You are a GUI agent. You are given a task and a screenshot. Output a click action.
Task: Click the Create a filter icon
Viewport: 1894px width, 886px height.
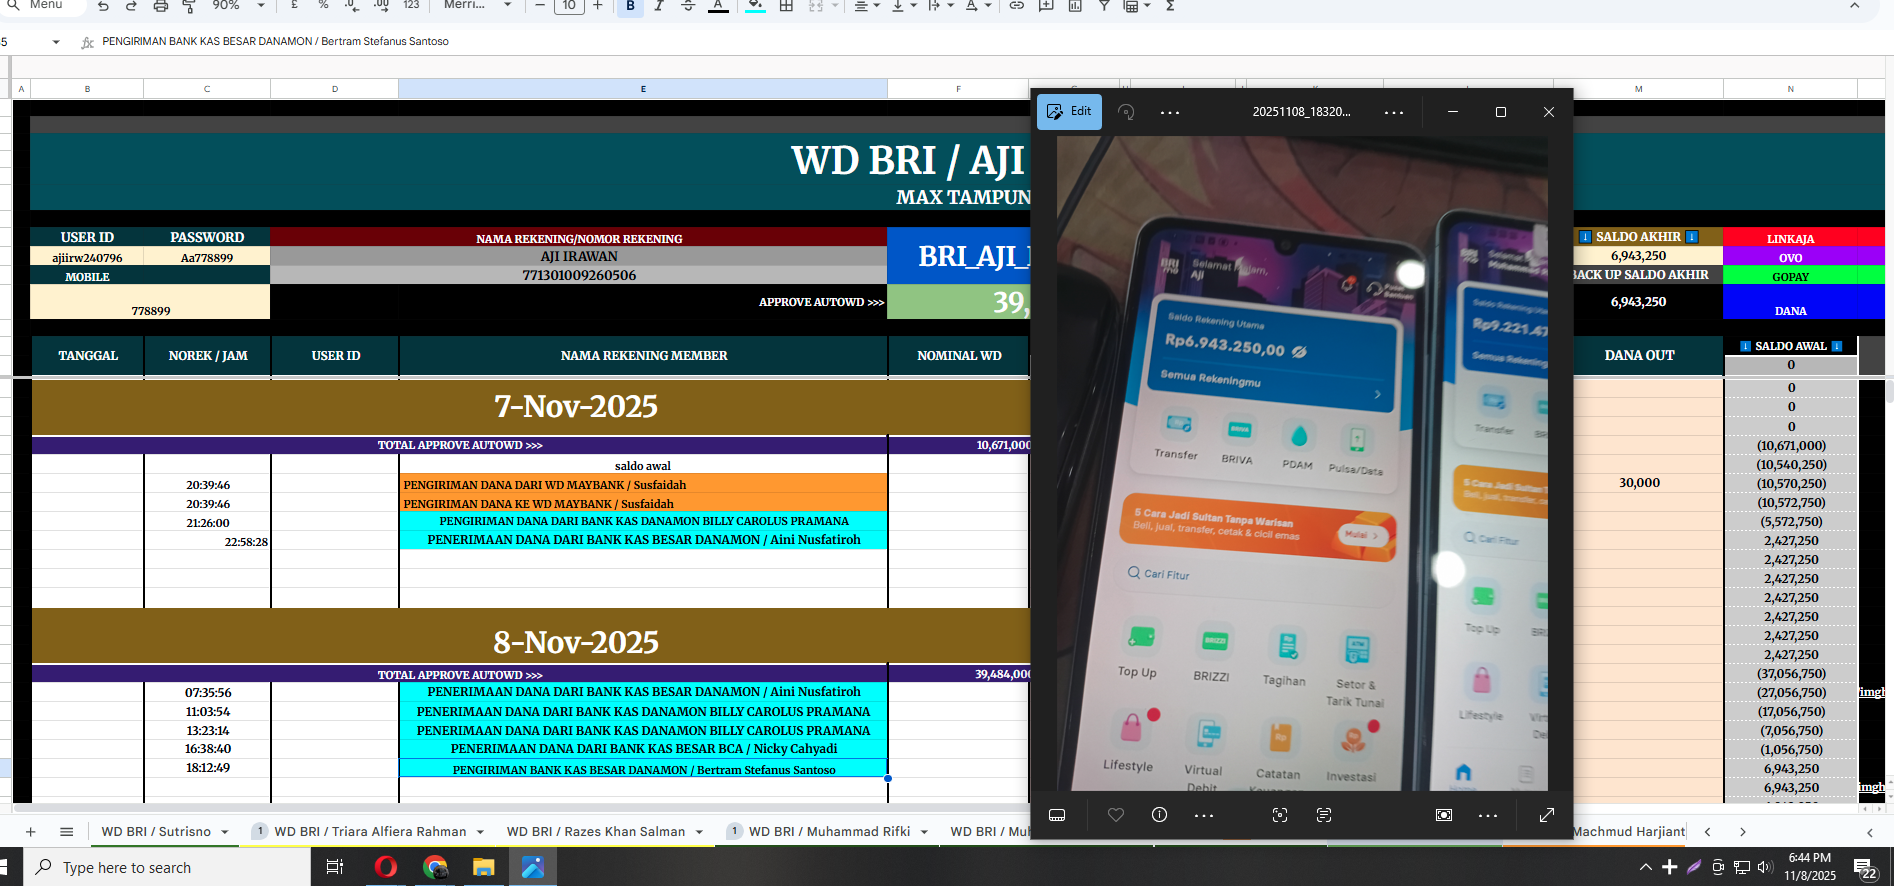(x=1104, y=6)
